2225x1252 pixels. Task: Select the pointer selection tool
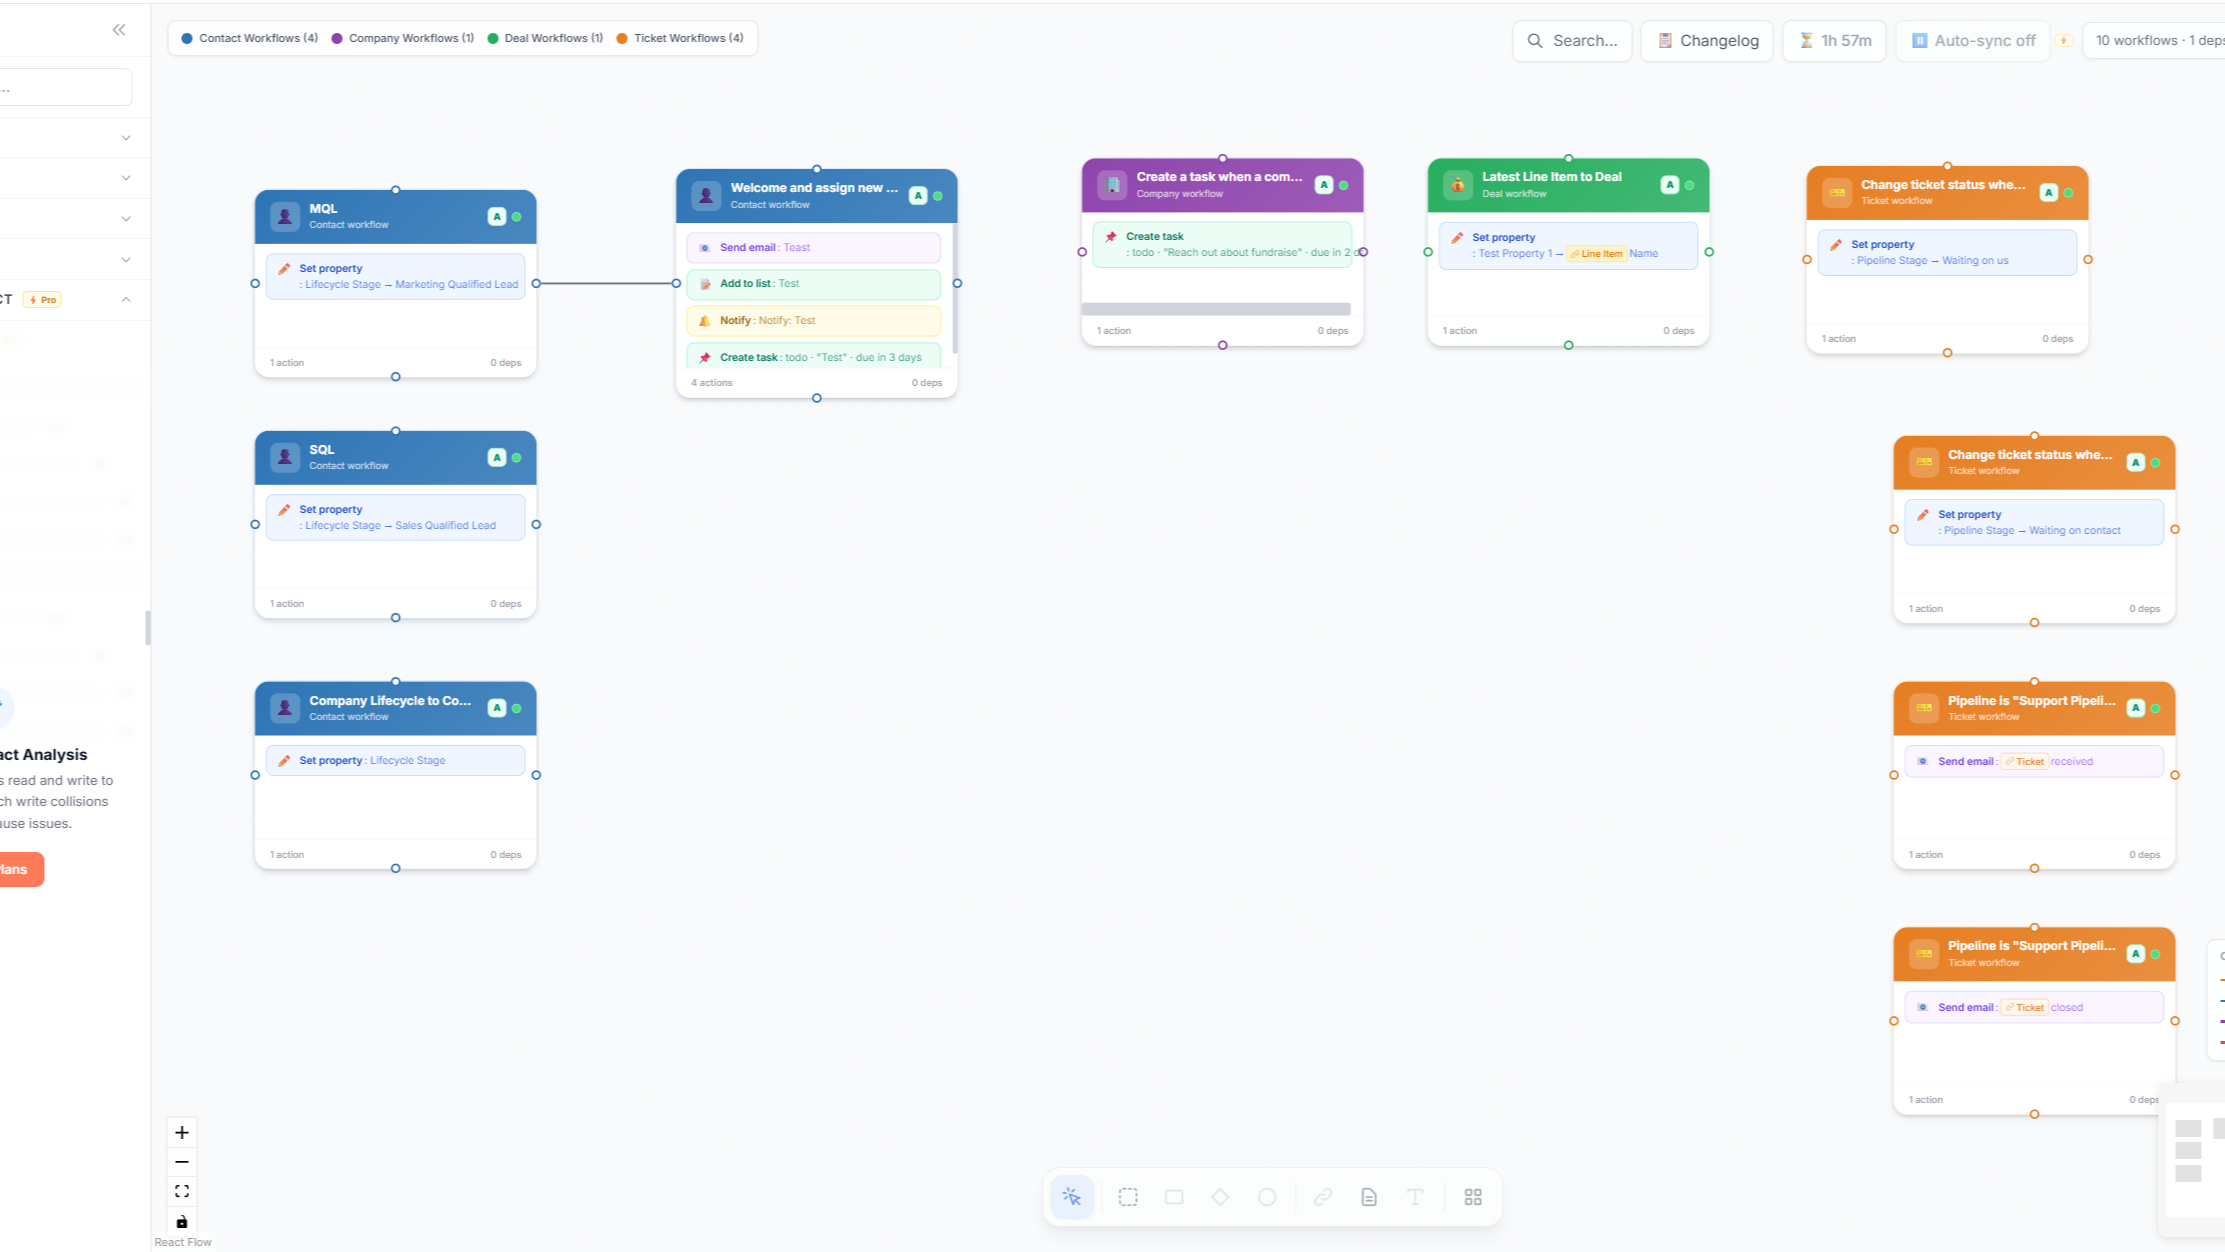tap(1071, 1196)
